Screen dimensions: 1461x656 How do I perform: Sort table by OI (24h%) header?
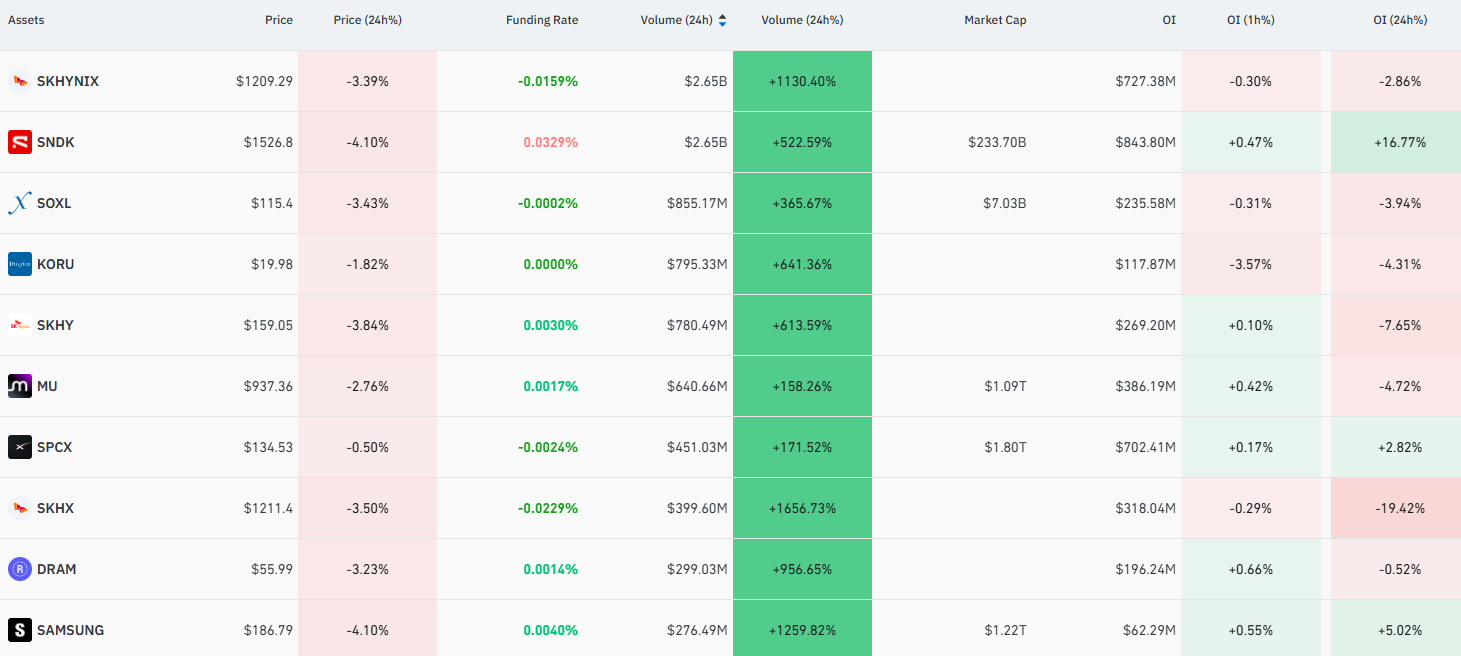click(1400, 20)
